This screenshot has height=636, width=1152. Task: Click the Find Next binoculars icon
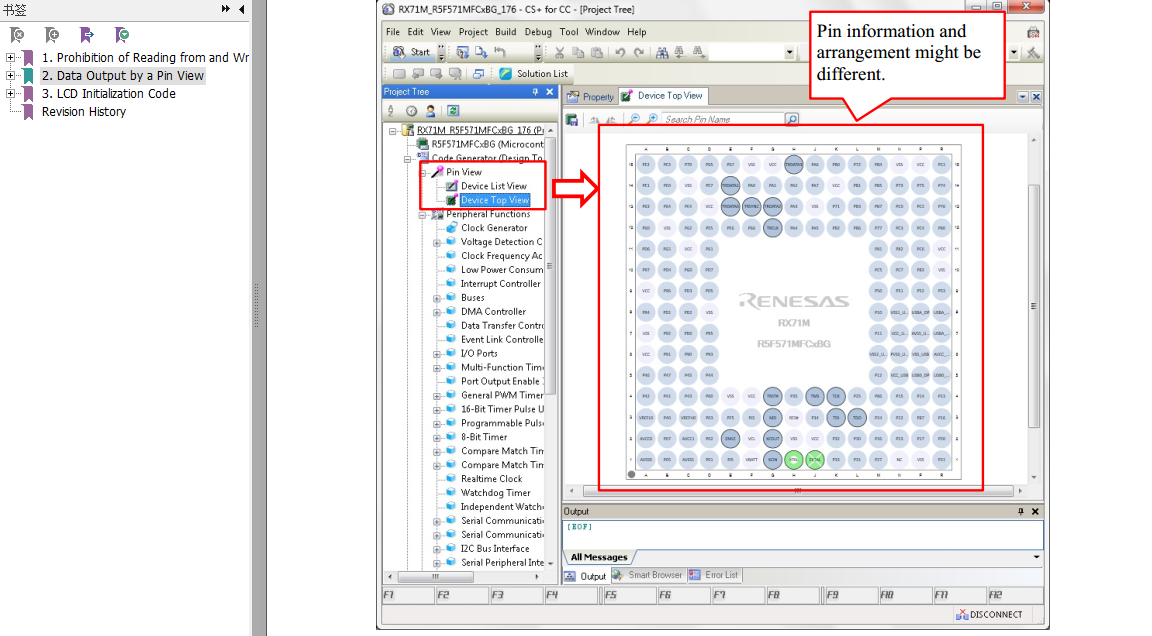pyautogui.click(x=699, y=52)
